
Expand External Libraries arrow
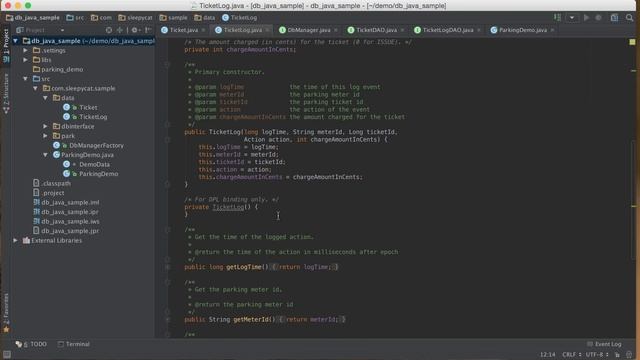[x=16, y=240]
